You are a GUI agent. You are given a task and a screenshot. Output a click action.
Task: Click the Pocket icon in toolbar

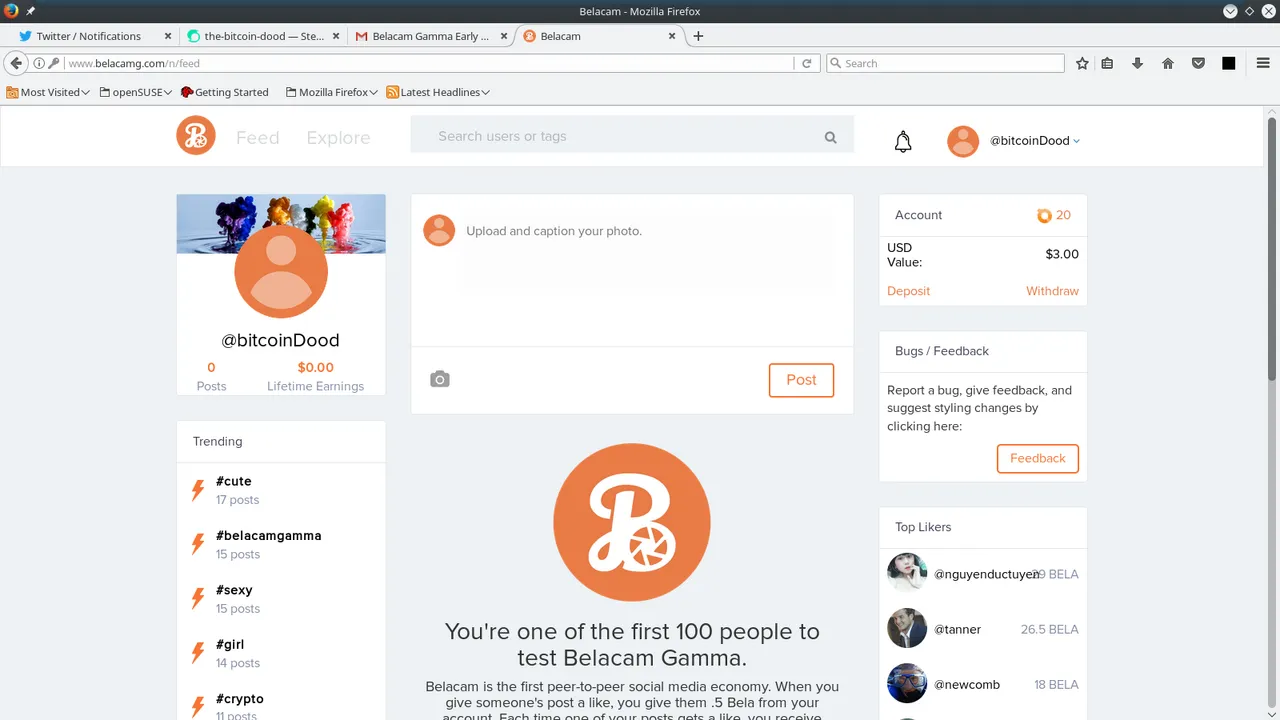(x=1198, y=63)
